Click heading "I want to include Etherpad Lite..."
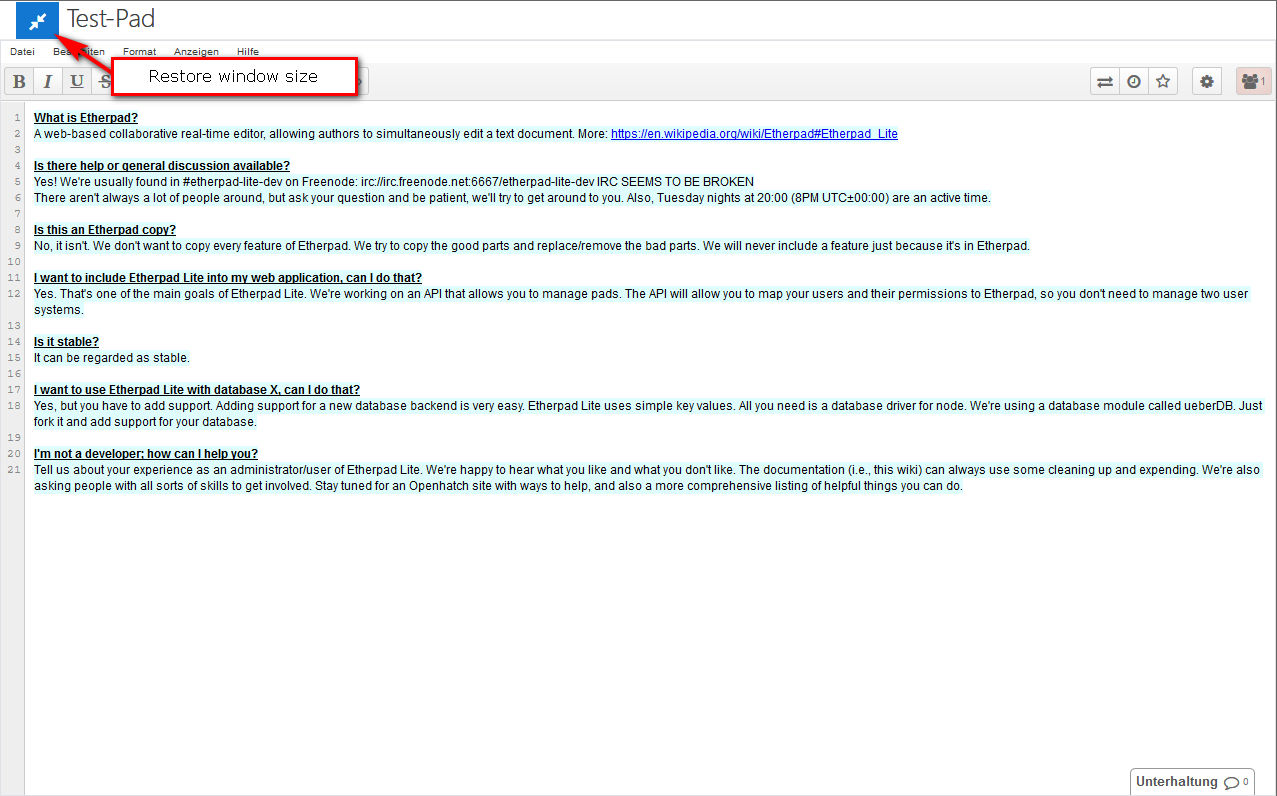This screenshot has height=796, width=1277. click(228, 278)
